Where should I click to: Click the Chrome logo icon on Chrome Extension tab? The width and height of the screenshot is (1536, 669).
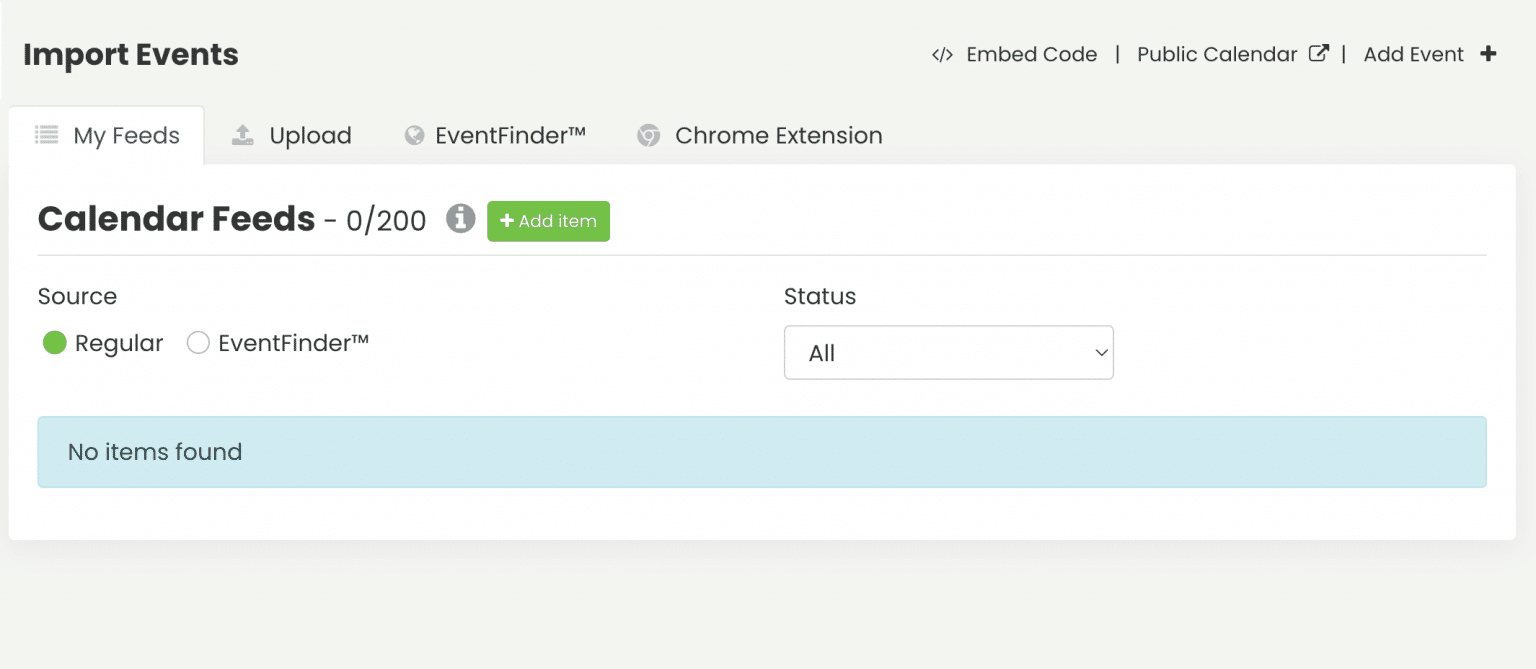tap(649, 134)
